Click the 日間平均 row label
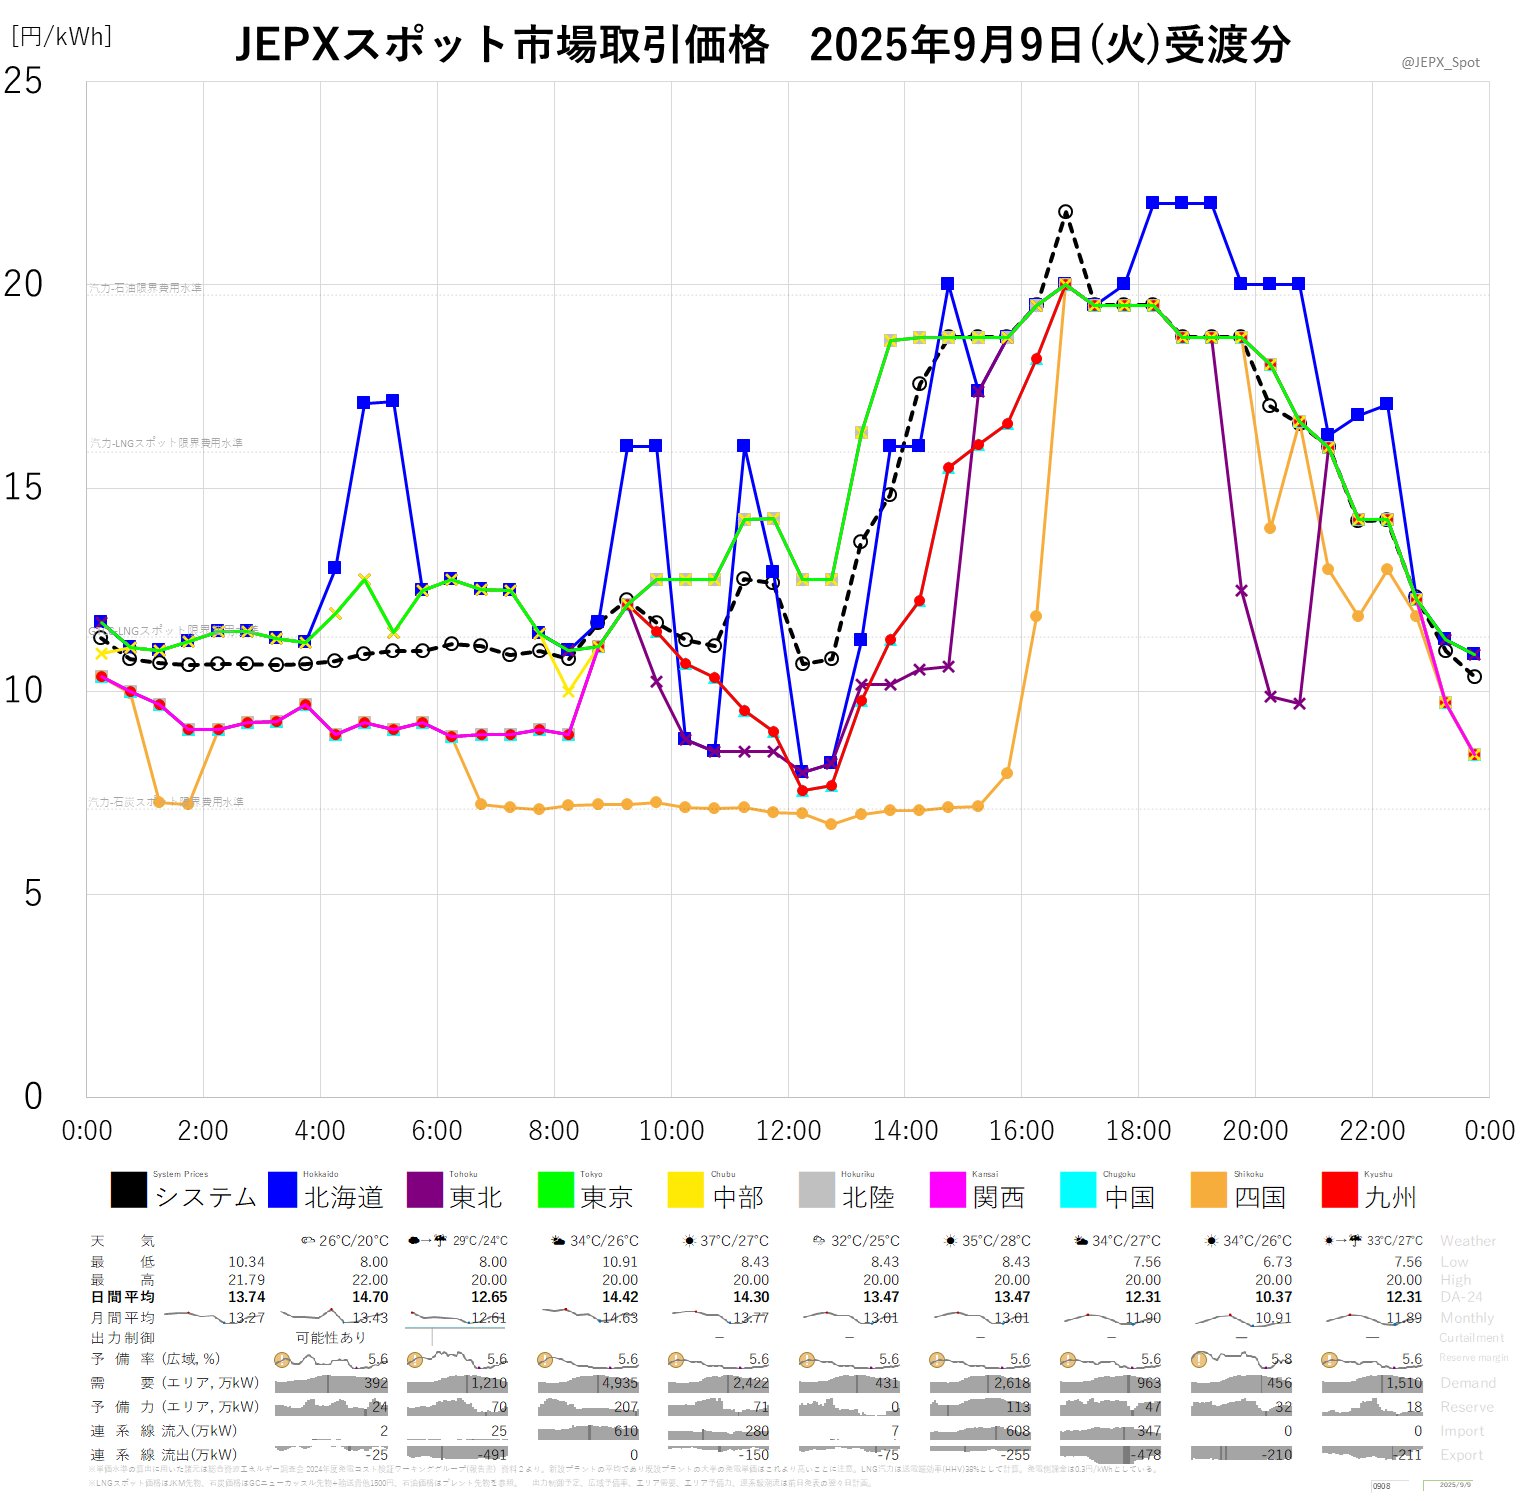This screenshot has width=1528, height=1501. pyautogui.click(x=122, y=1297)
